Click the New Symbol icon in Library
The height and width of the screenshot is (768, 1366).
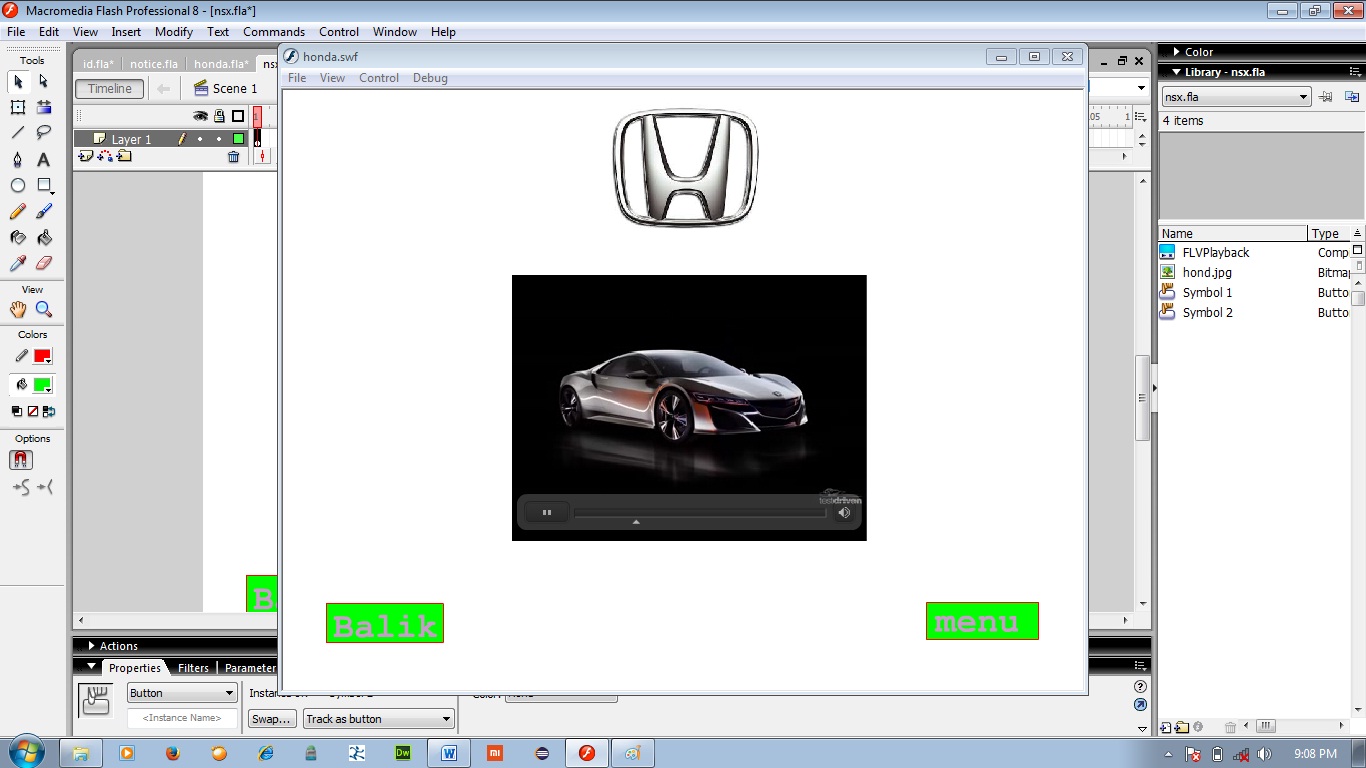(1166, 727)
